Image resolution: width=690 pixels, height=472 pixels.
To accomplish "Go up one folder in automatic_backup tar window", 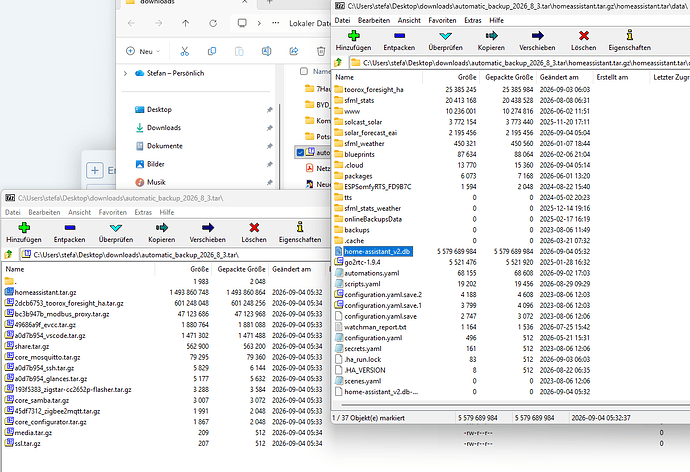I will tap(8, 254).
